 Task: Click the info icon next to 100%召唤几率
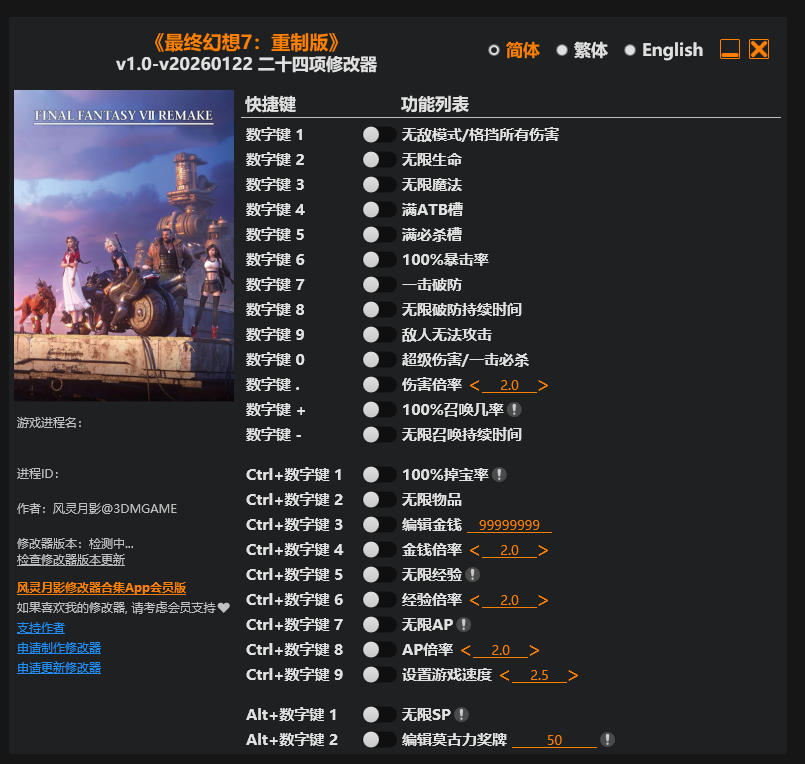pyautogui.click(x=514, y=410)
